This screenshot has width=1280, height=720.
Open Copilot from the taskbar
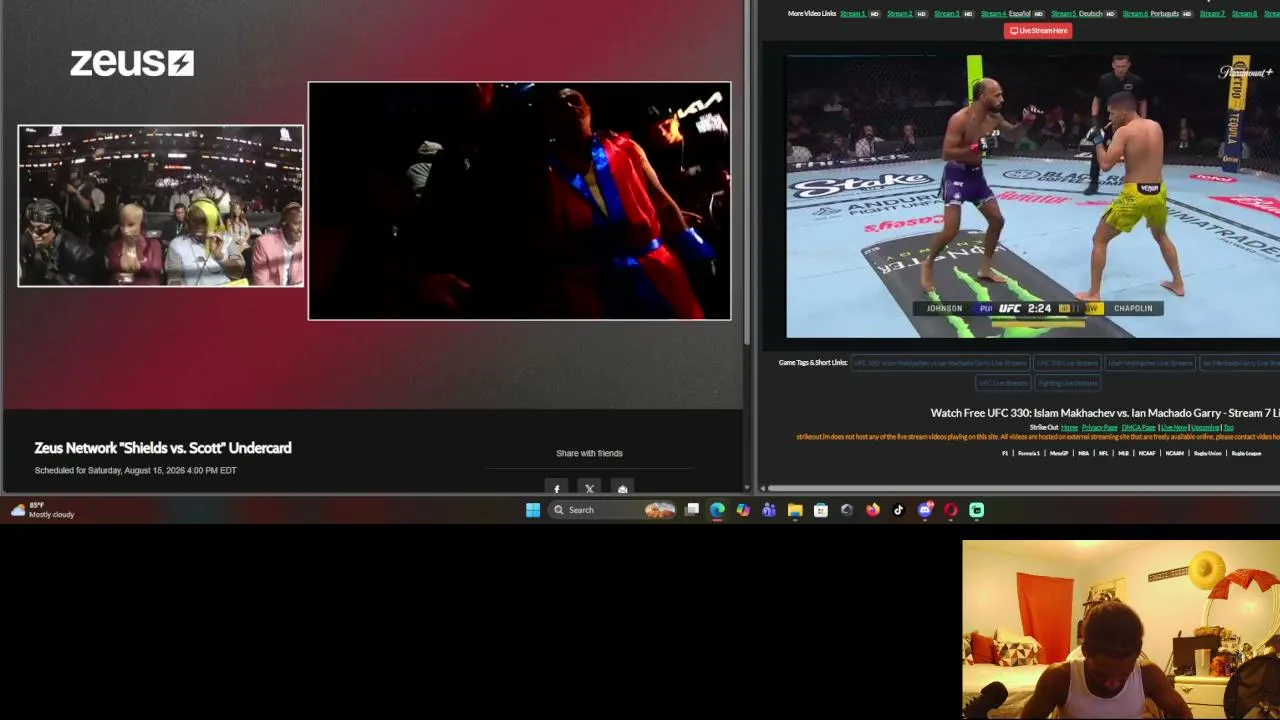click(x=743, y=510)
